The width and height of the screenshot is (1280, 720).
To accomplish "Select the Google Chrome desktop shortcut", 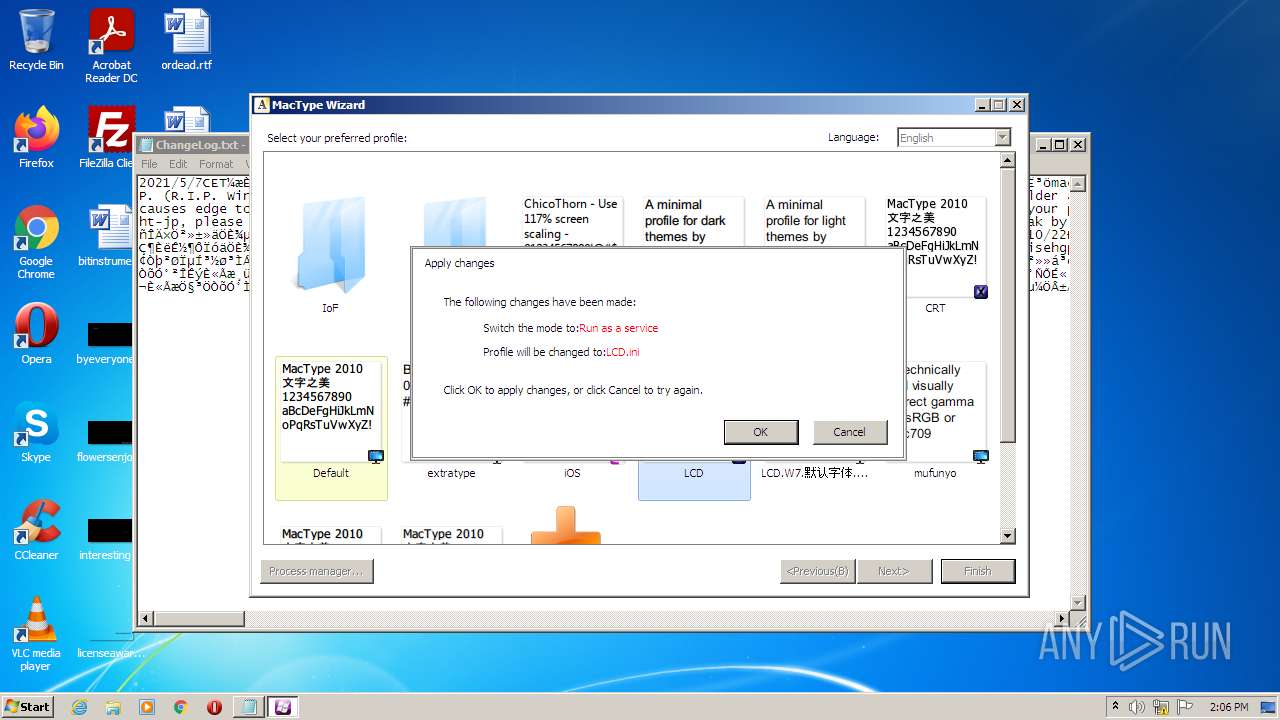I will tap(36, 242).
